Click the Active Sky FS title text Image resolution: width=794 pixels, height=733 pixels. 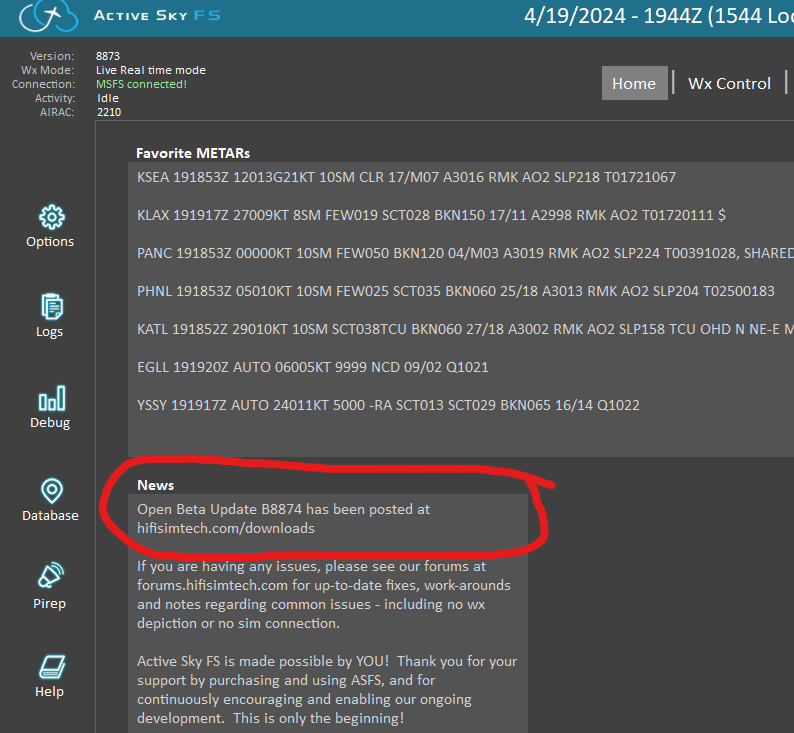pos(157,15)
